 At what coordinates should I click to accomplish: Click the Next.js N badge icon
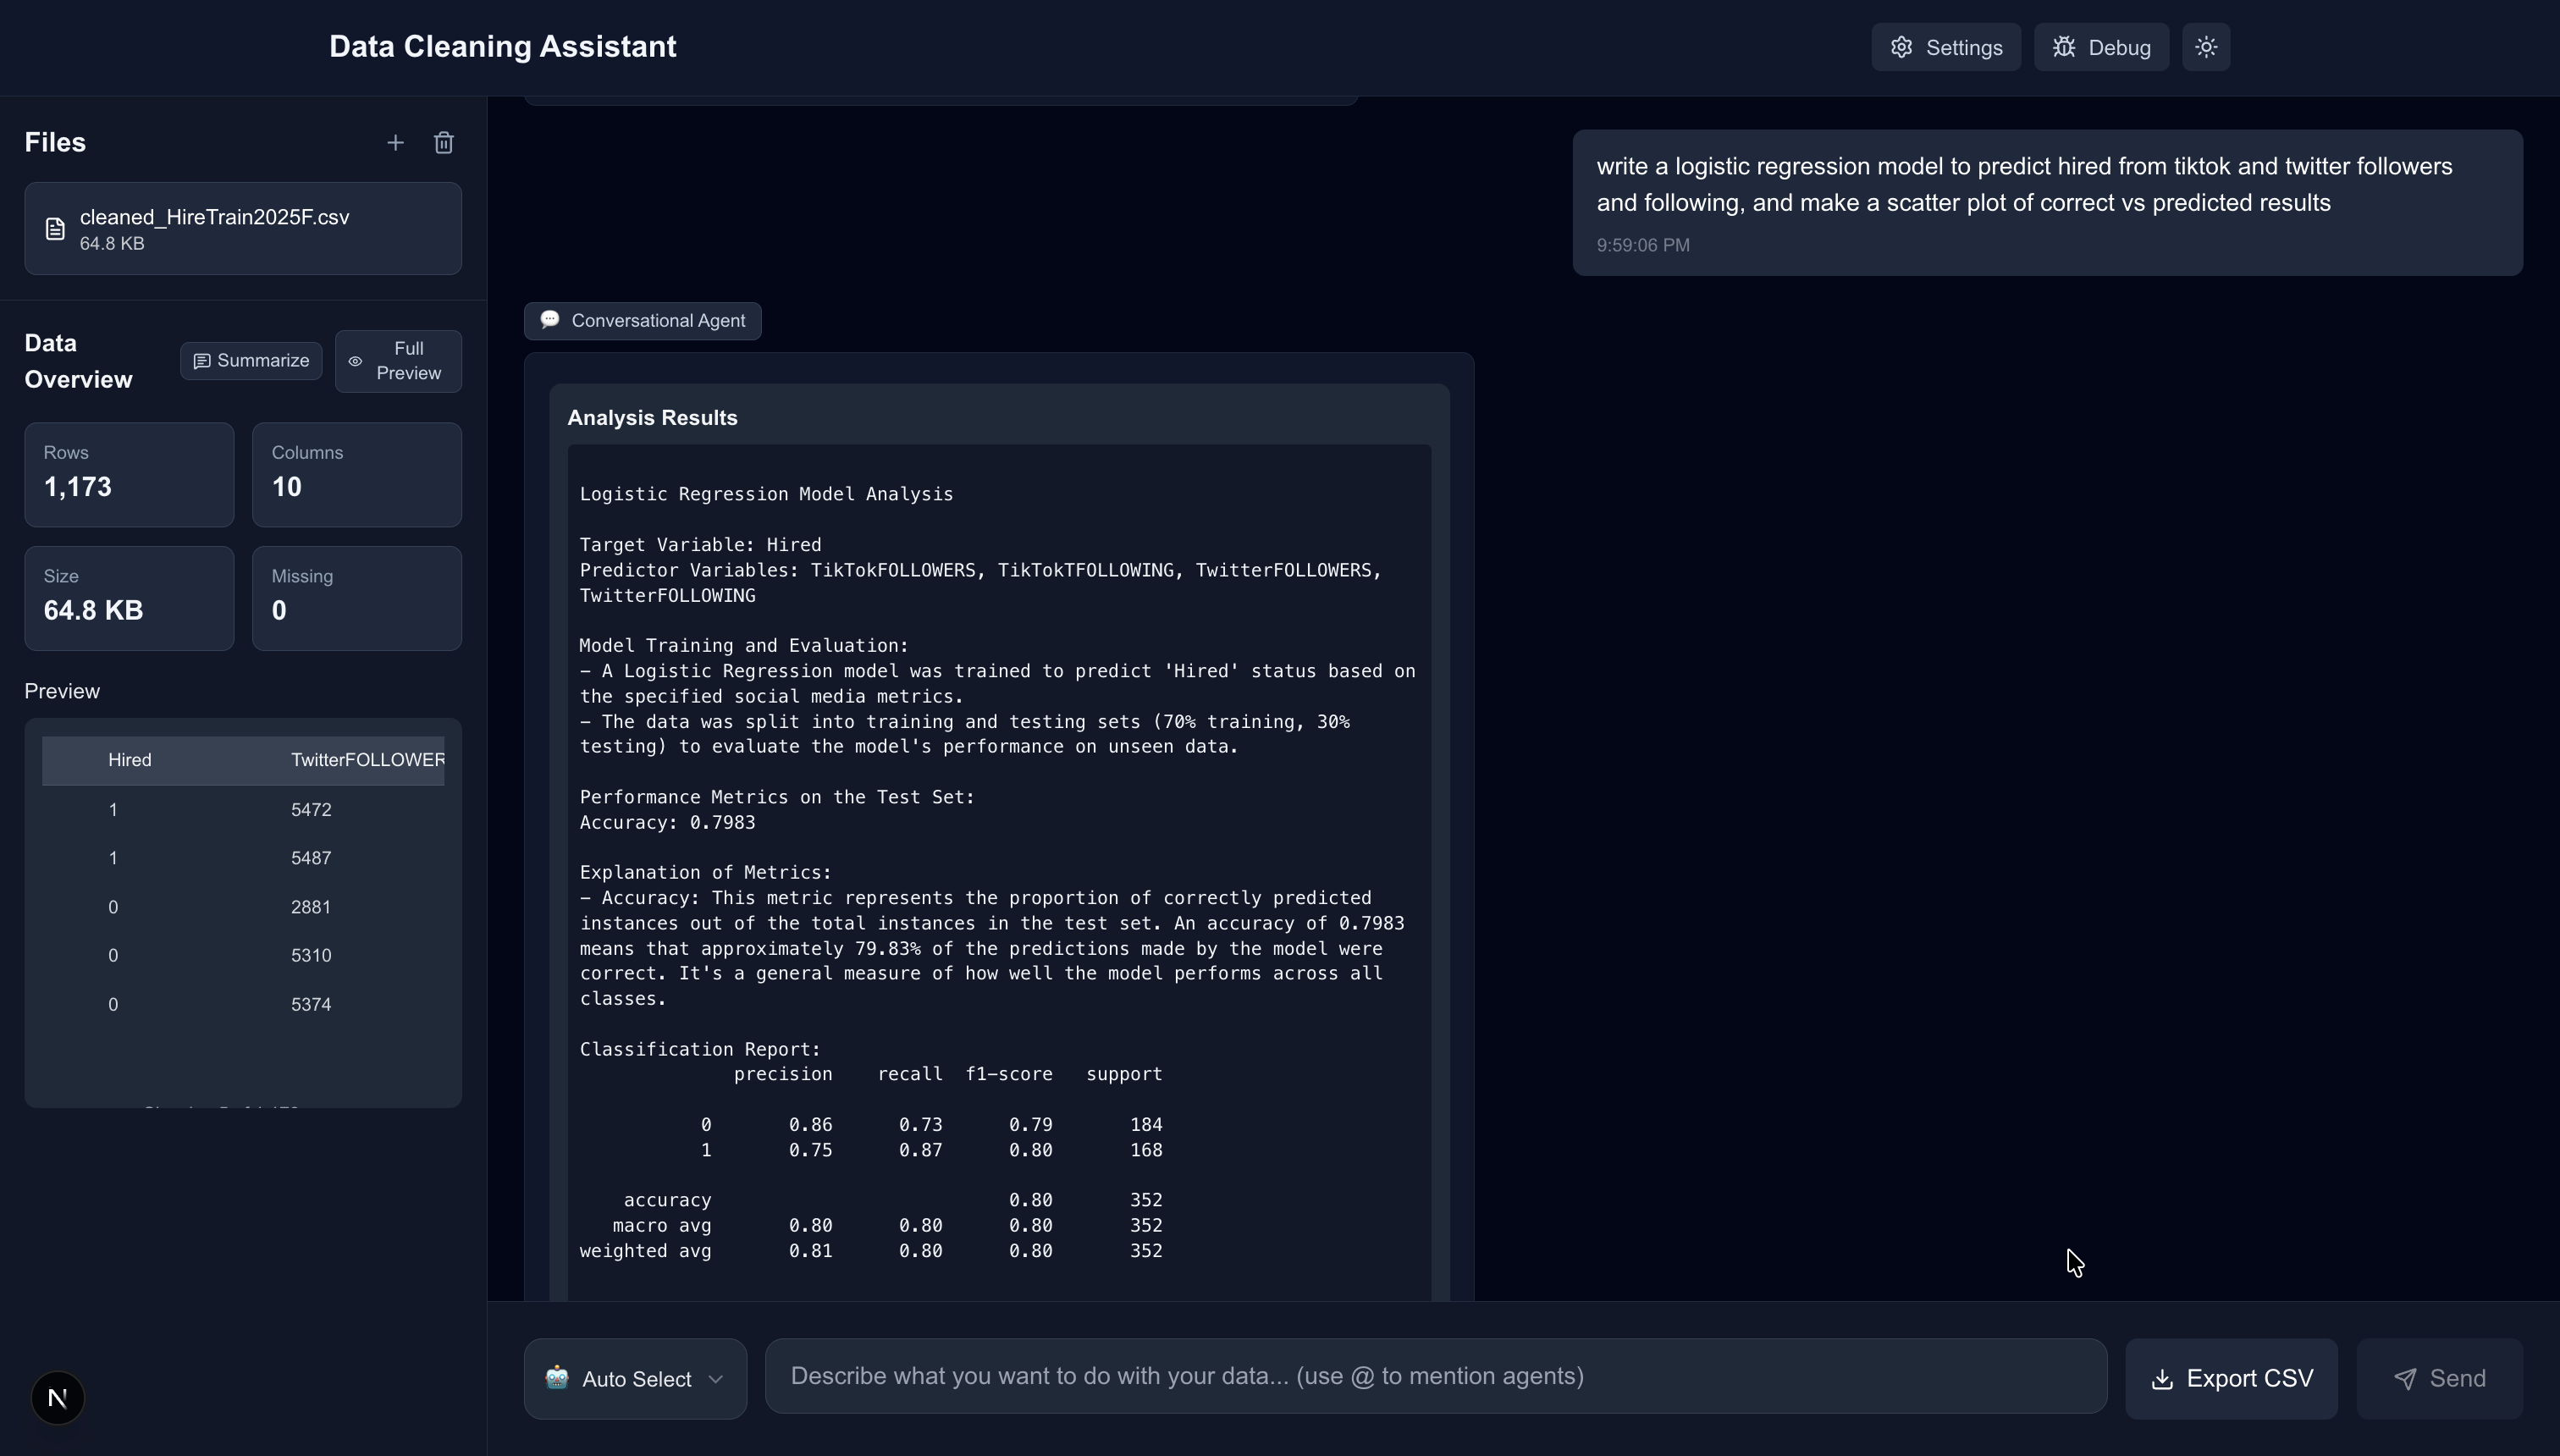pyautogui.click(x=58, y=1398)
